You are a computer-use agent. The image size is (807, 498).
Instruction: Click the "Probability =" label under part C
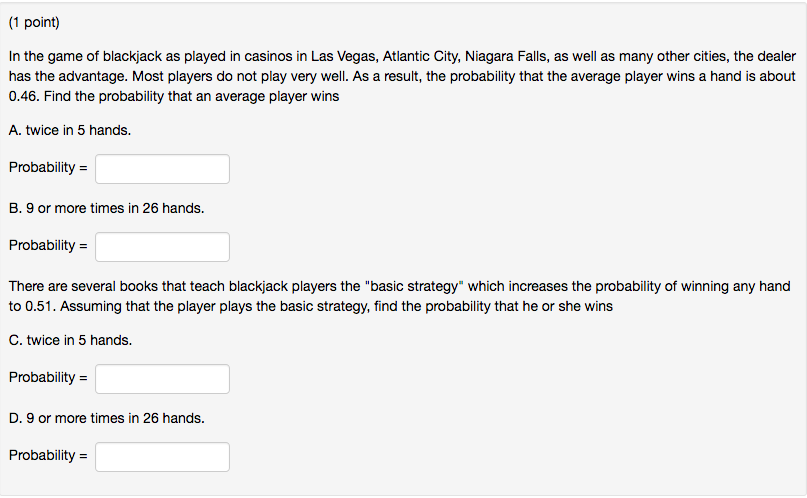pyautogui.click(x=48, y=377)
